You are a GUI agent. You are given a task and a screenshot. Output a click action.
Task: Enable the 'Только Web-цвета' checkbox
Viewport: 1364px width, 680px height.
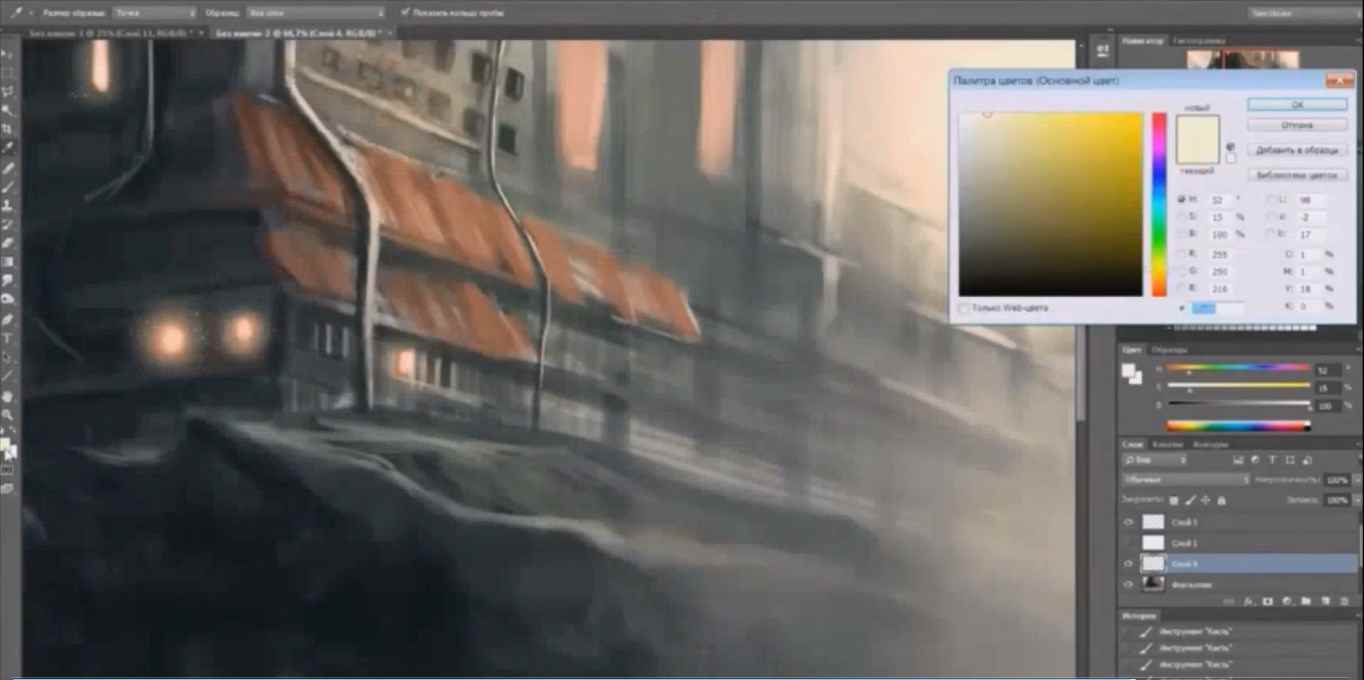point(964,308)
